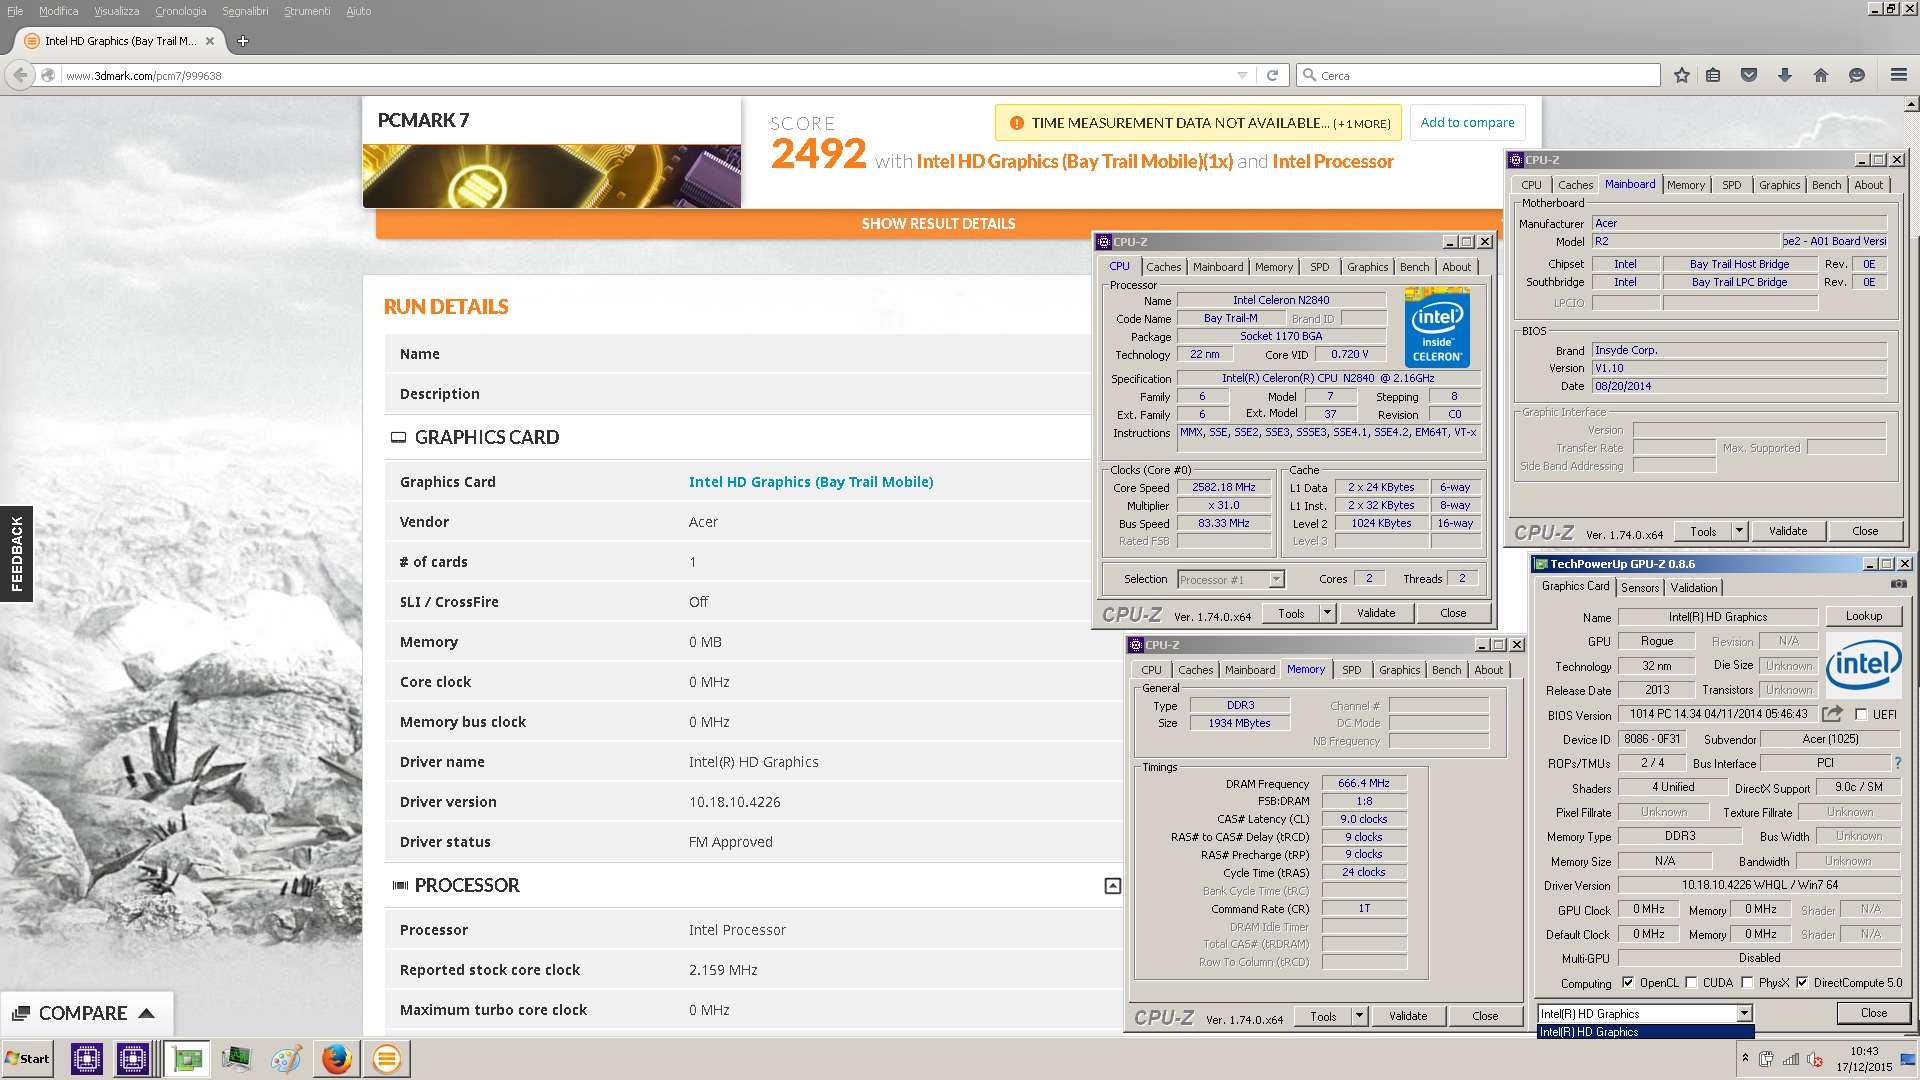The width and height of the screenshot is (1920, 1080).
Task: Click the power plug tray icon
Action: pos(1766,1059)
